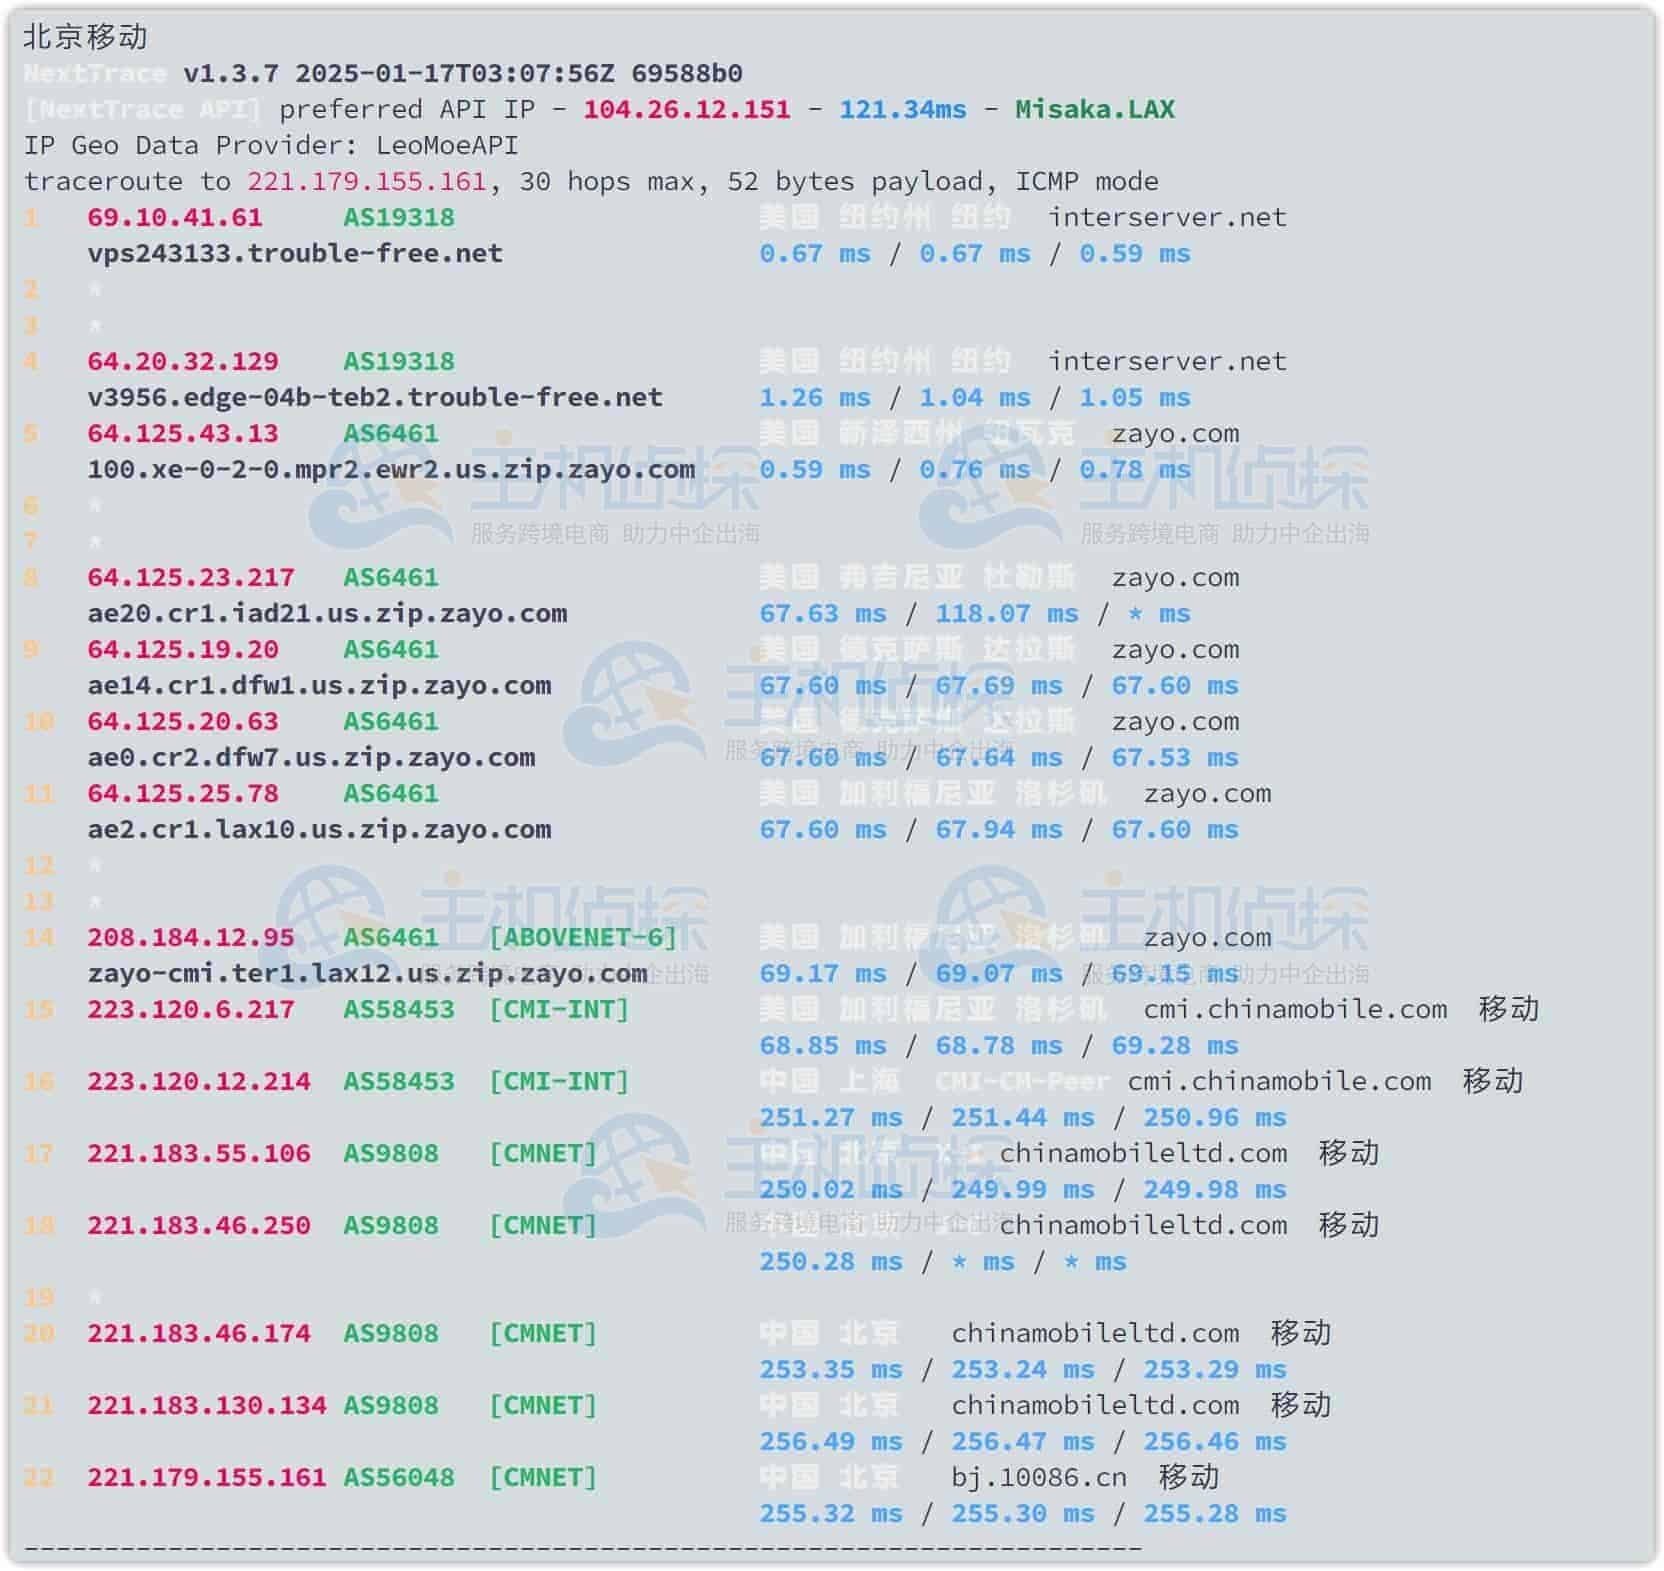This screenshot has width=1664, height=1571.
Task: Click hostname "v3956.edge-04b-teb2.trouble-free.net"
Action: 375,397
